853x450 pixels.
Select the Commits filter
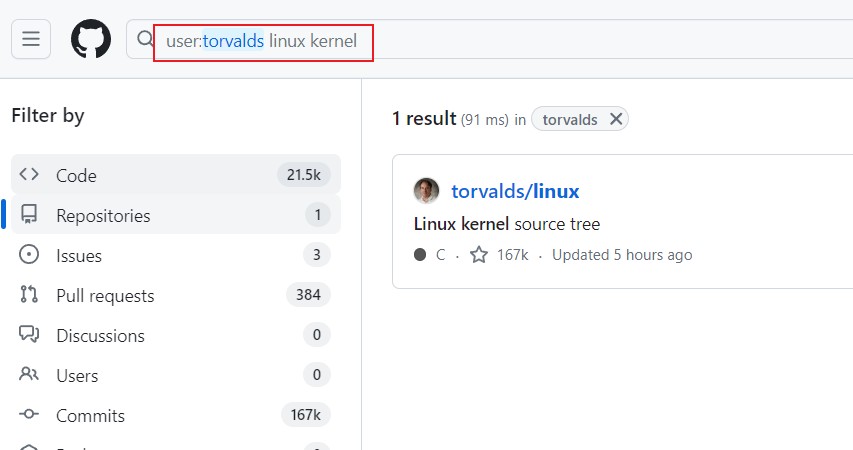176,415
